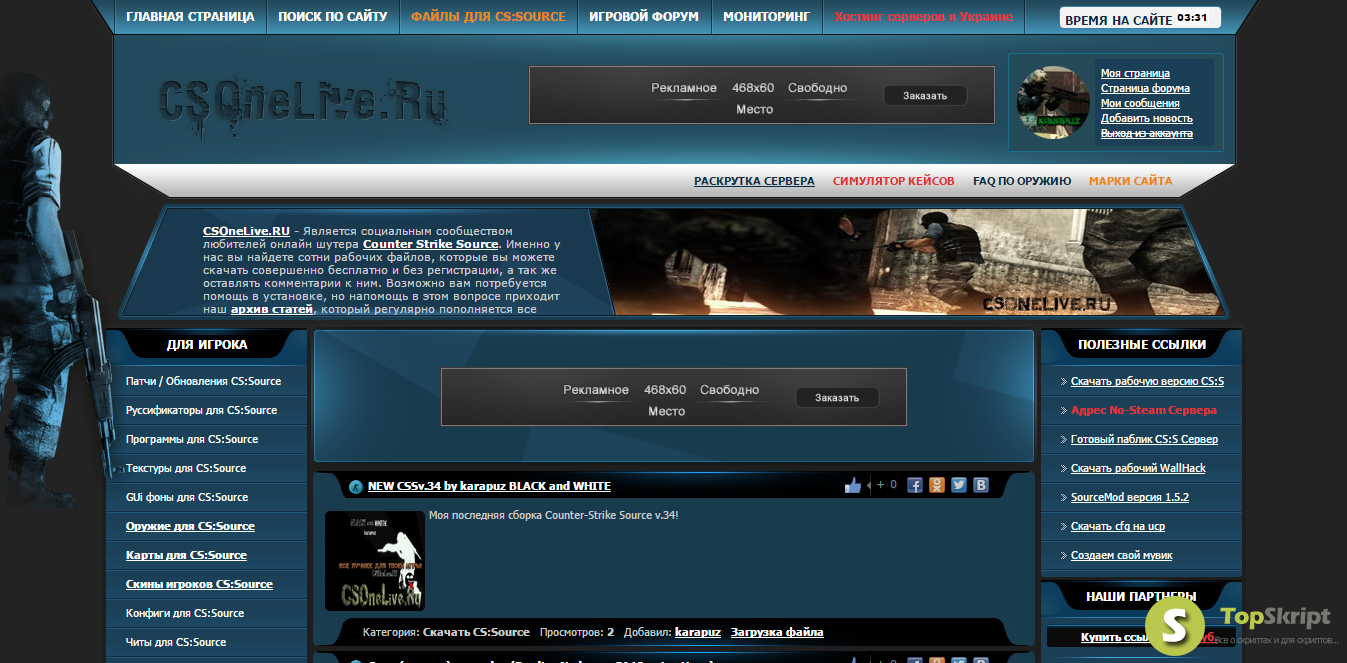Click CSOneLive.RU link in intro text

click(246, 231)
